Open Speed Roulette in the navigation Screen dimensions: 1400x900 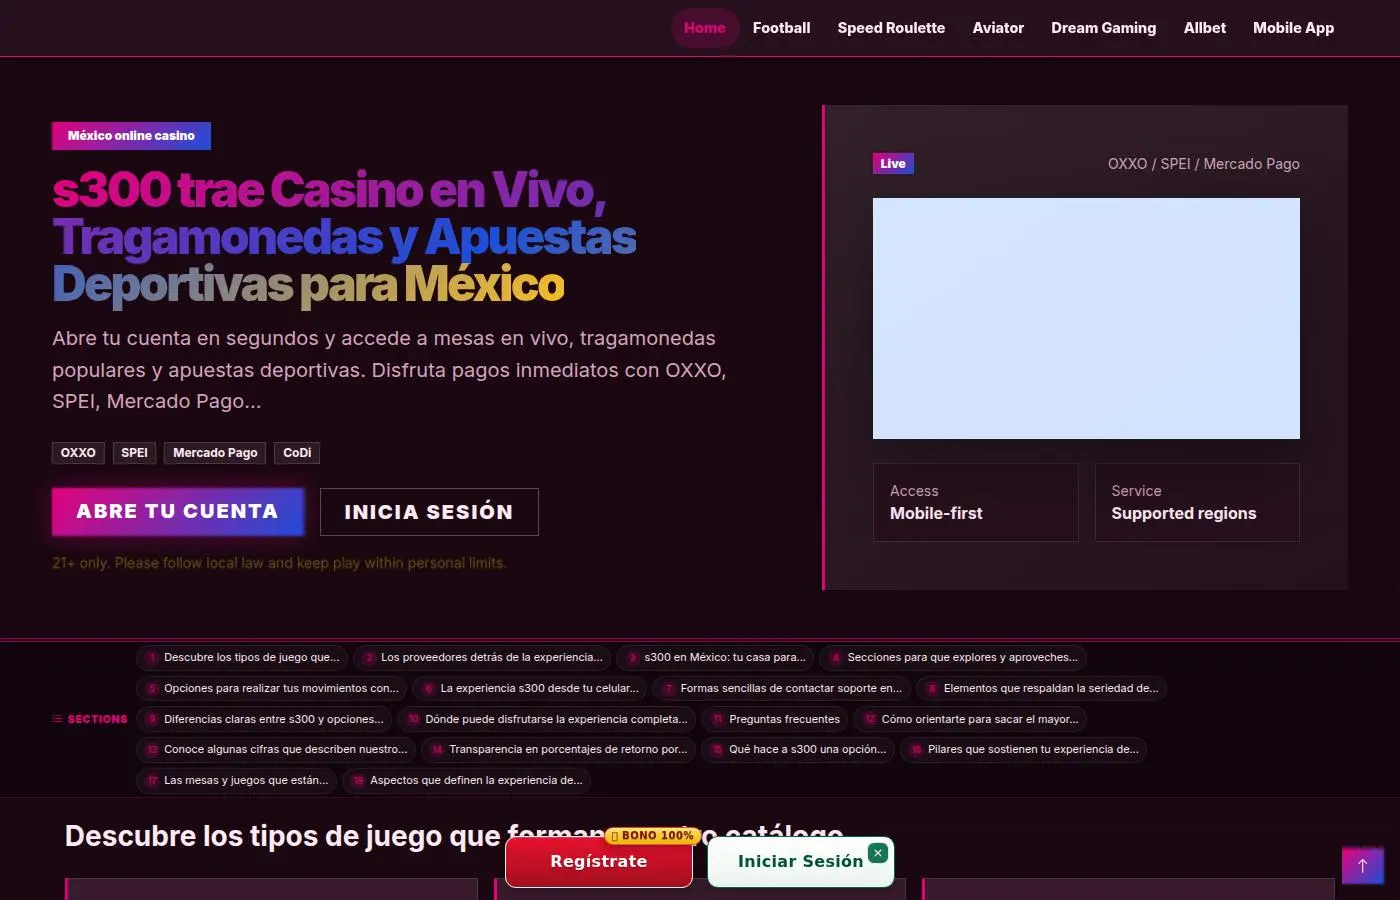click(x=891, y=28)
